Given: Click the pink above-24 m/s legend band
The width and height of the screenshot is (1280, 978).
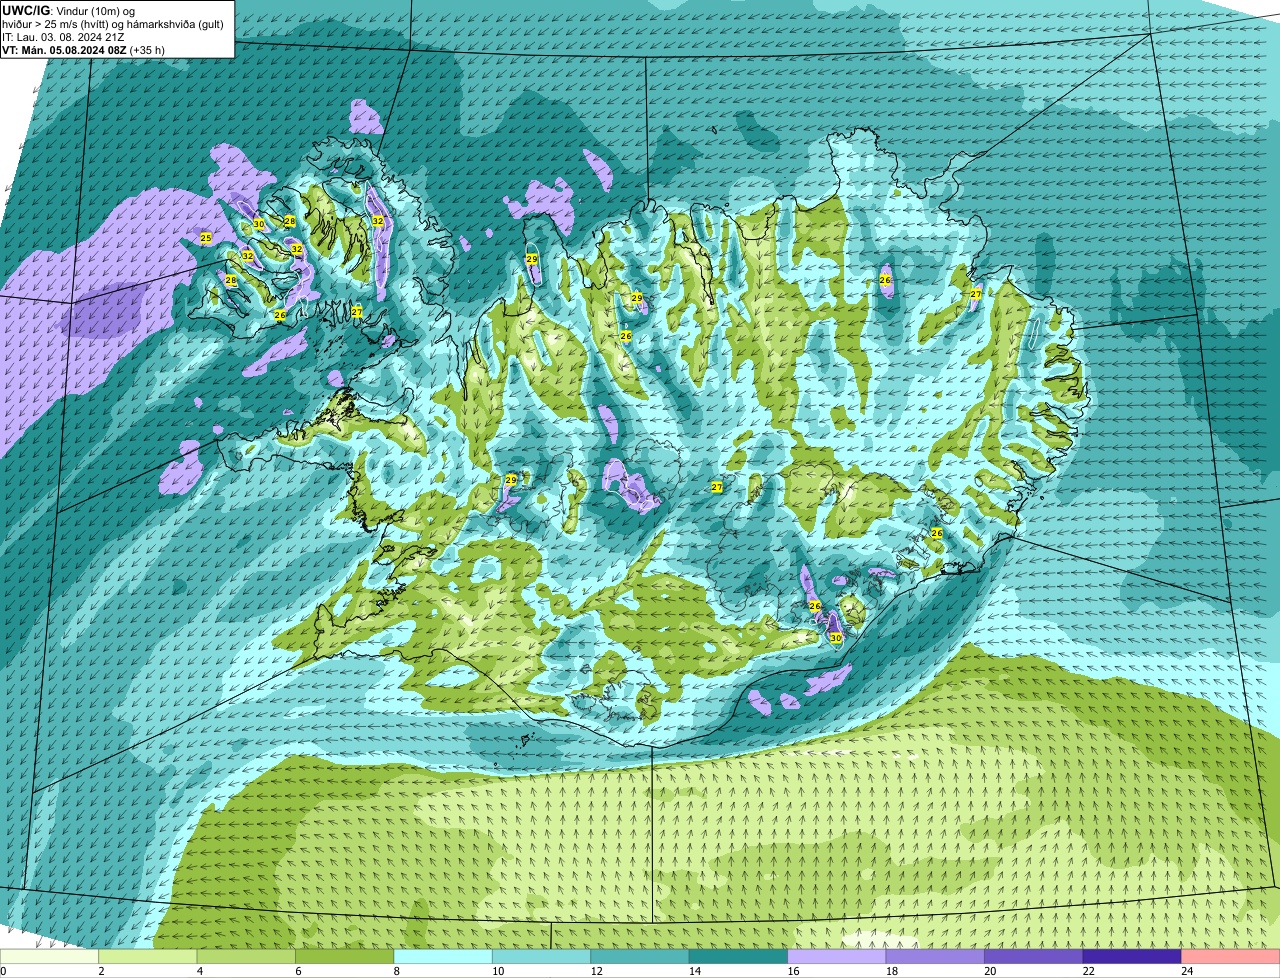Looking at the screenshot, I should tap(1231, 957).
